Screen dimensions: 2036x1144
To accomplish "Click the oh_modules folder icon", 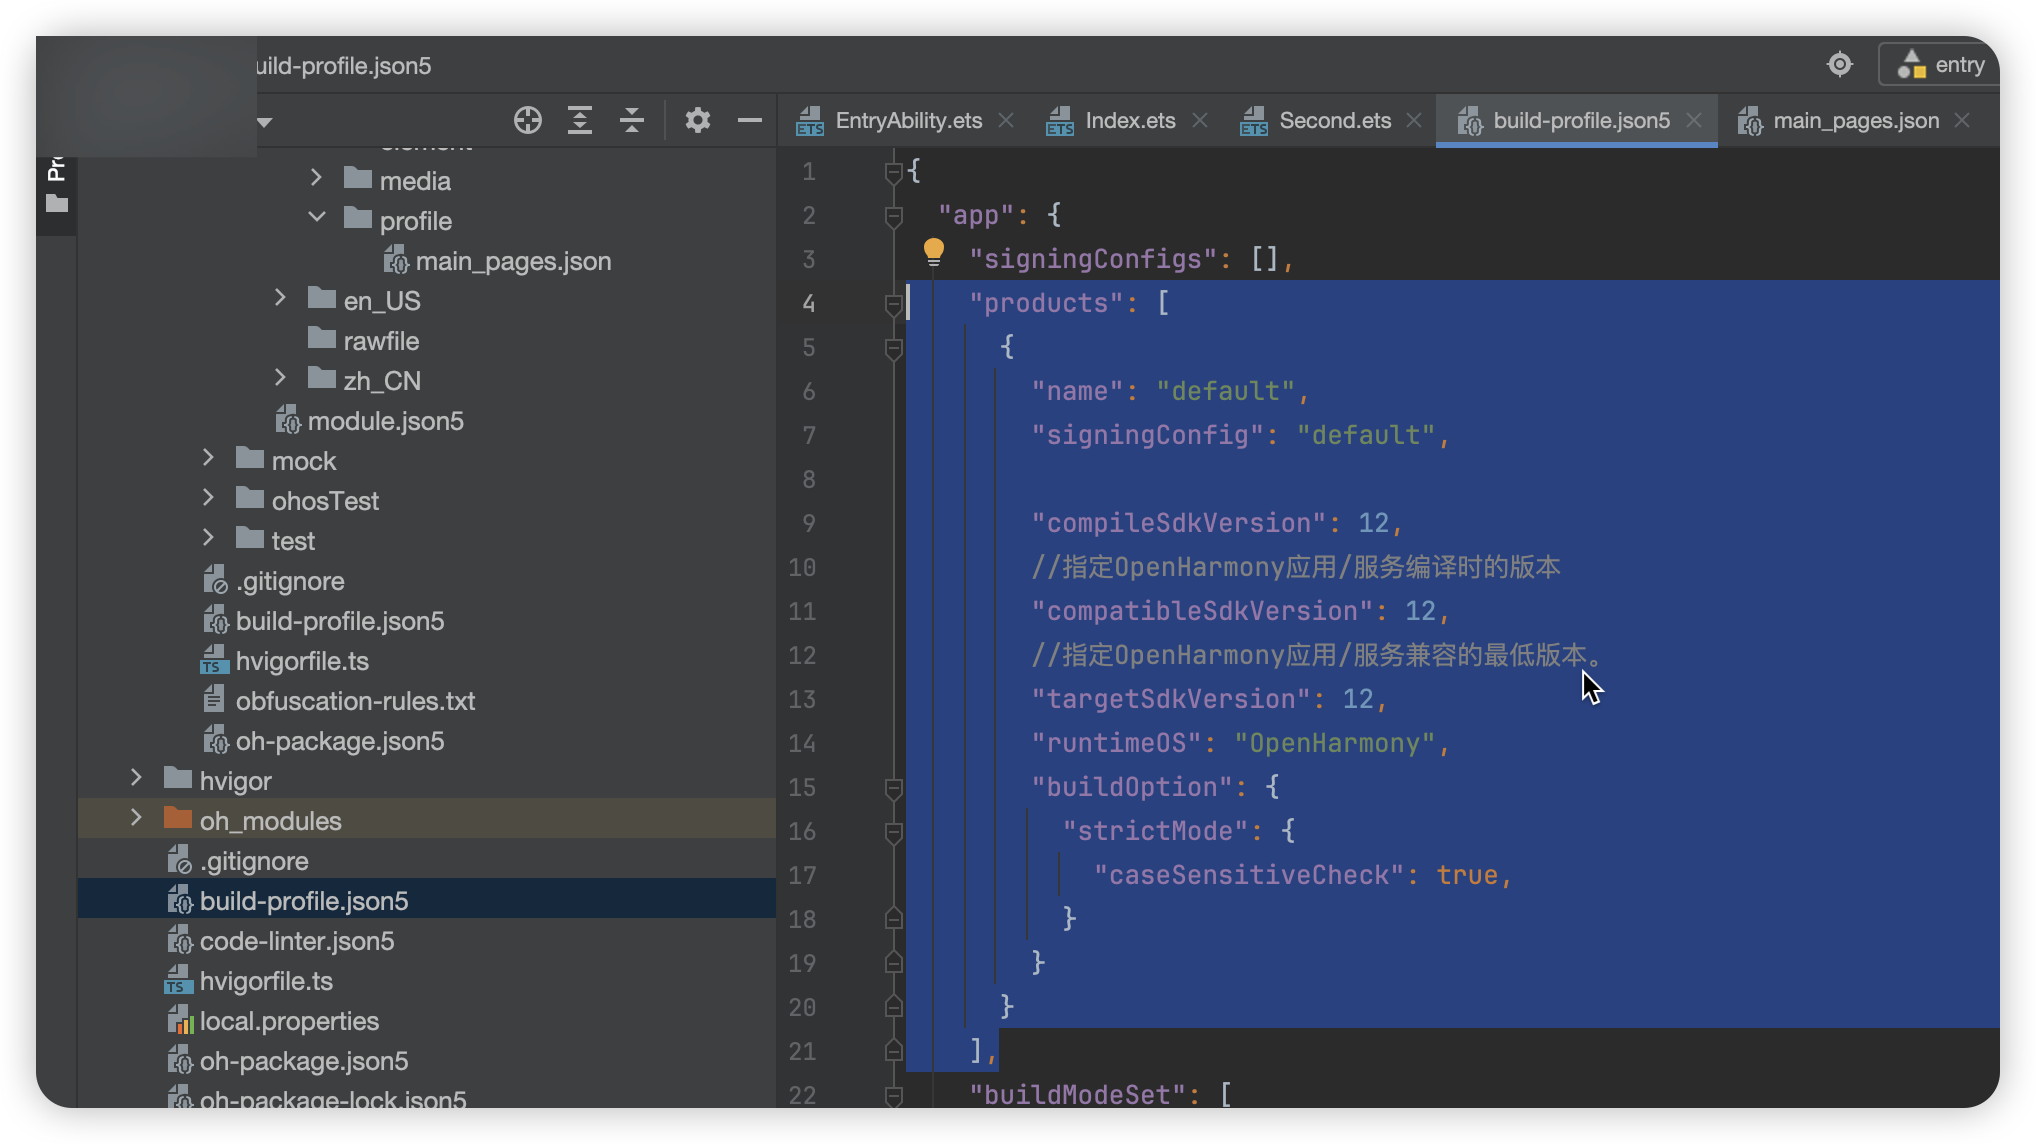I will [178, 818].
